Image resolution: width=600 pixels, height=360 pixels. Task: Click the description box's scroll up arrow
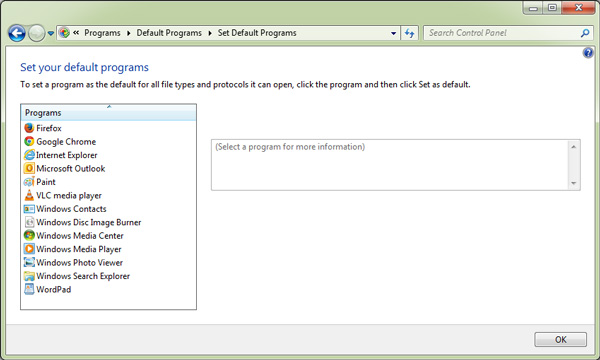tap(574, 147)
